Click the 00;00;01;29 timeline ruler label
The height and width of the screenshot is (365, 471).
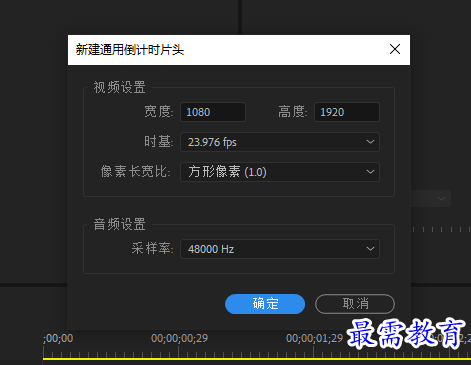(x=314, y=338)
